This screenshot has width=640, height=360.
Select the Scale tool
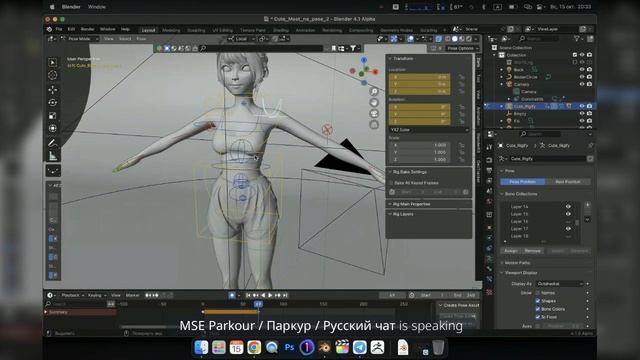coord(53,116)
